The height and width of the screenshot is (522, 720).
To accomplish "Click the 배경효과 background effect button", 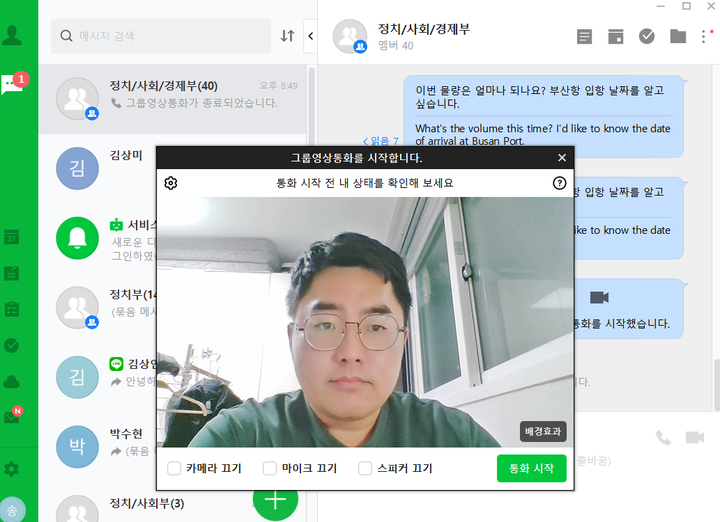I will tap(543, 432).
